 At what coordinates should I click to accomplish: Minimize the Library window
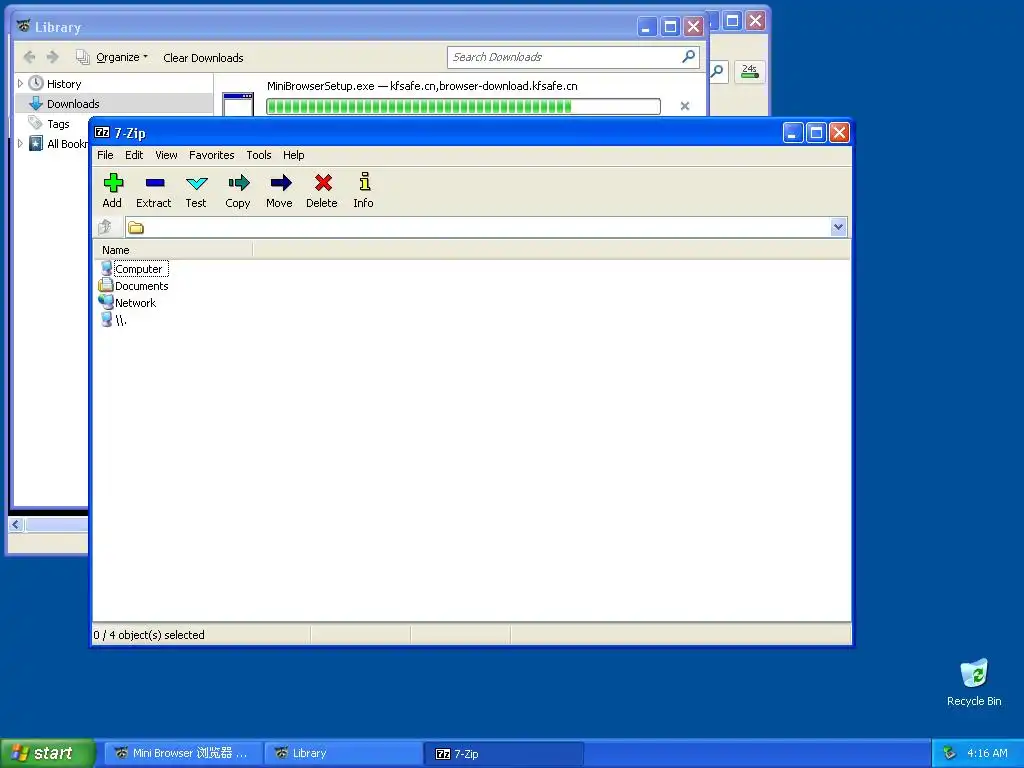pos(647,27)
